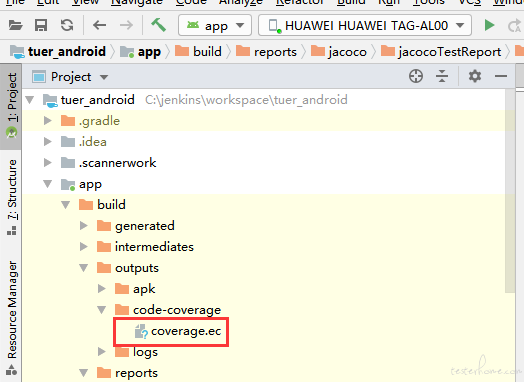This screenshot has width=524, height=382.
Task: Open Project panel settings gear
Action: point(475,76)
